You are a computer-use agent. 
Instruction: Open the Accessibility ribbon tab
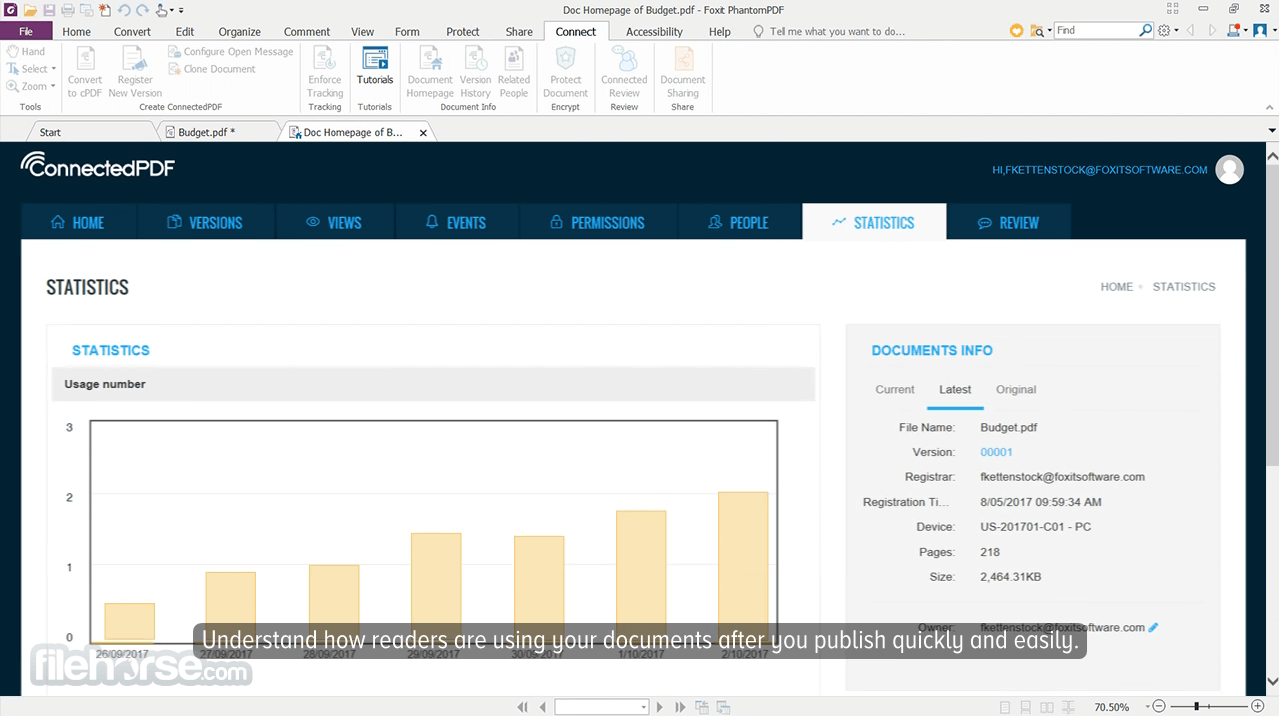click(654, 31)
